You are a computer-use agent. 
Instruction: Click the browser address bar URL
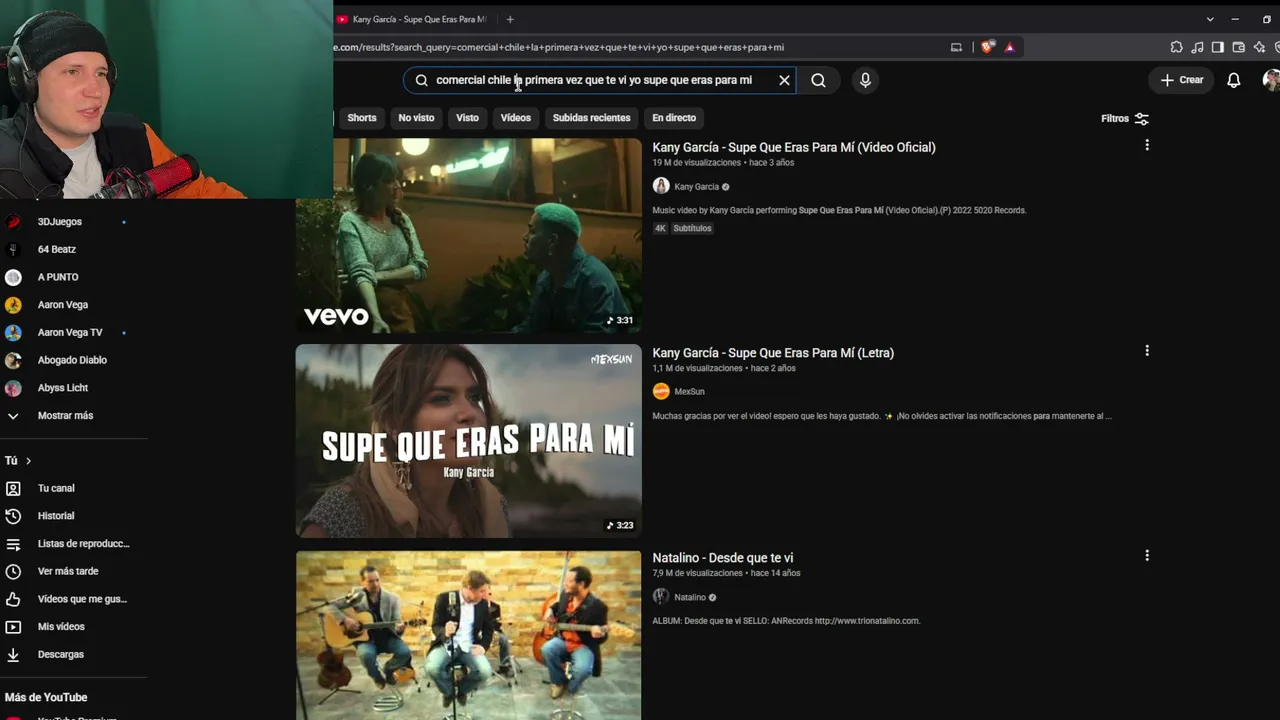(560, 47)
